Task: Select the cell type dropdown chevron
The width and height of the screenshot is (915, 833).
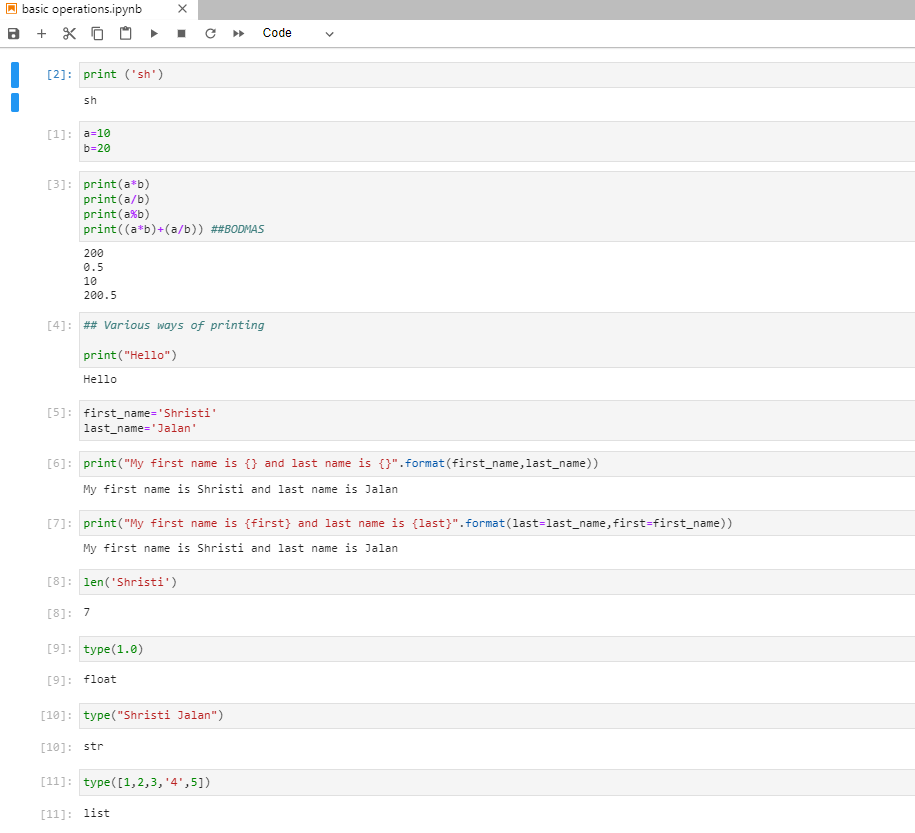Action: coord(330,33)
